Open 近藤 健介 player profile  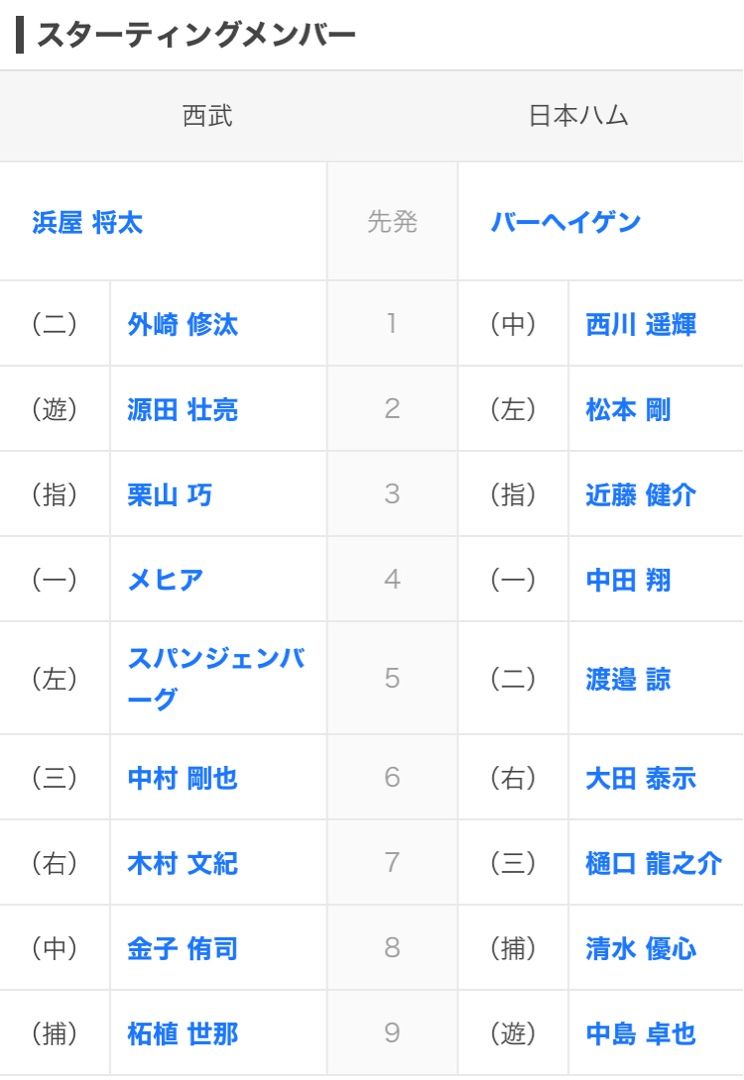point(640,495)
